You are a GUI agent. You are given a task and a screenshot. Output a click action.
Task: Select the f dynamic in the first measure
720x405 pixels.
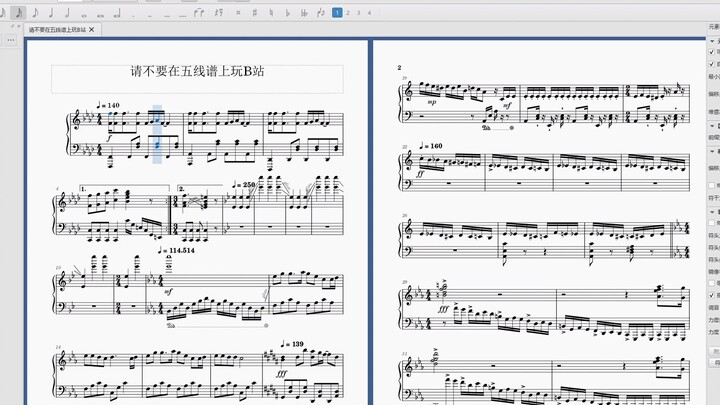click(x=109, y=138)
